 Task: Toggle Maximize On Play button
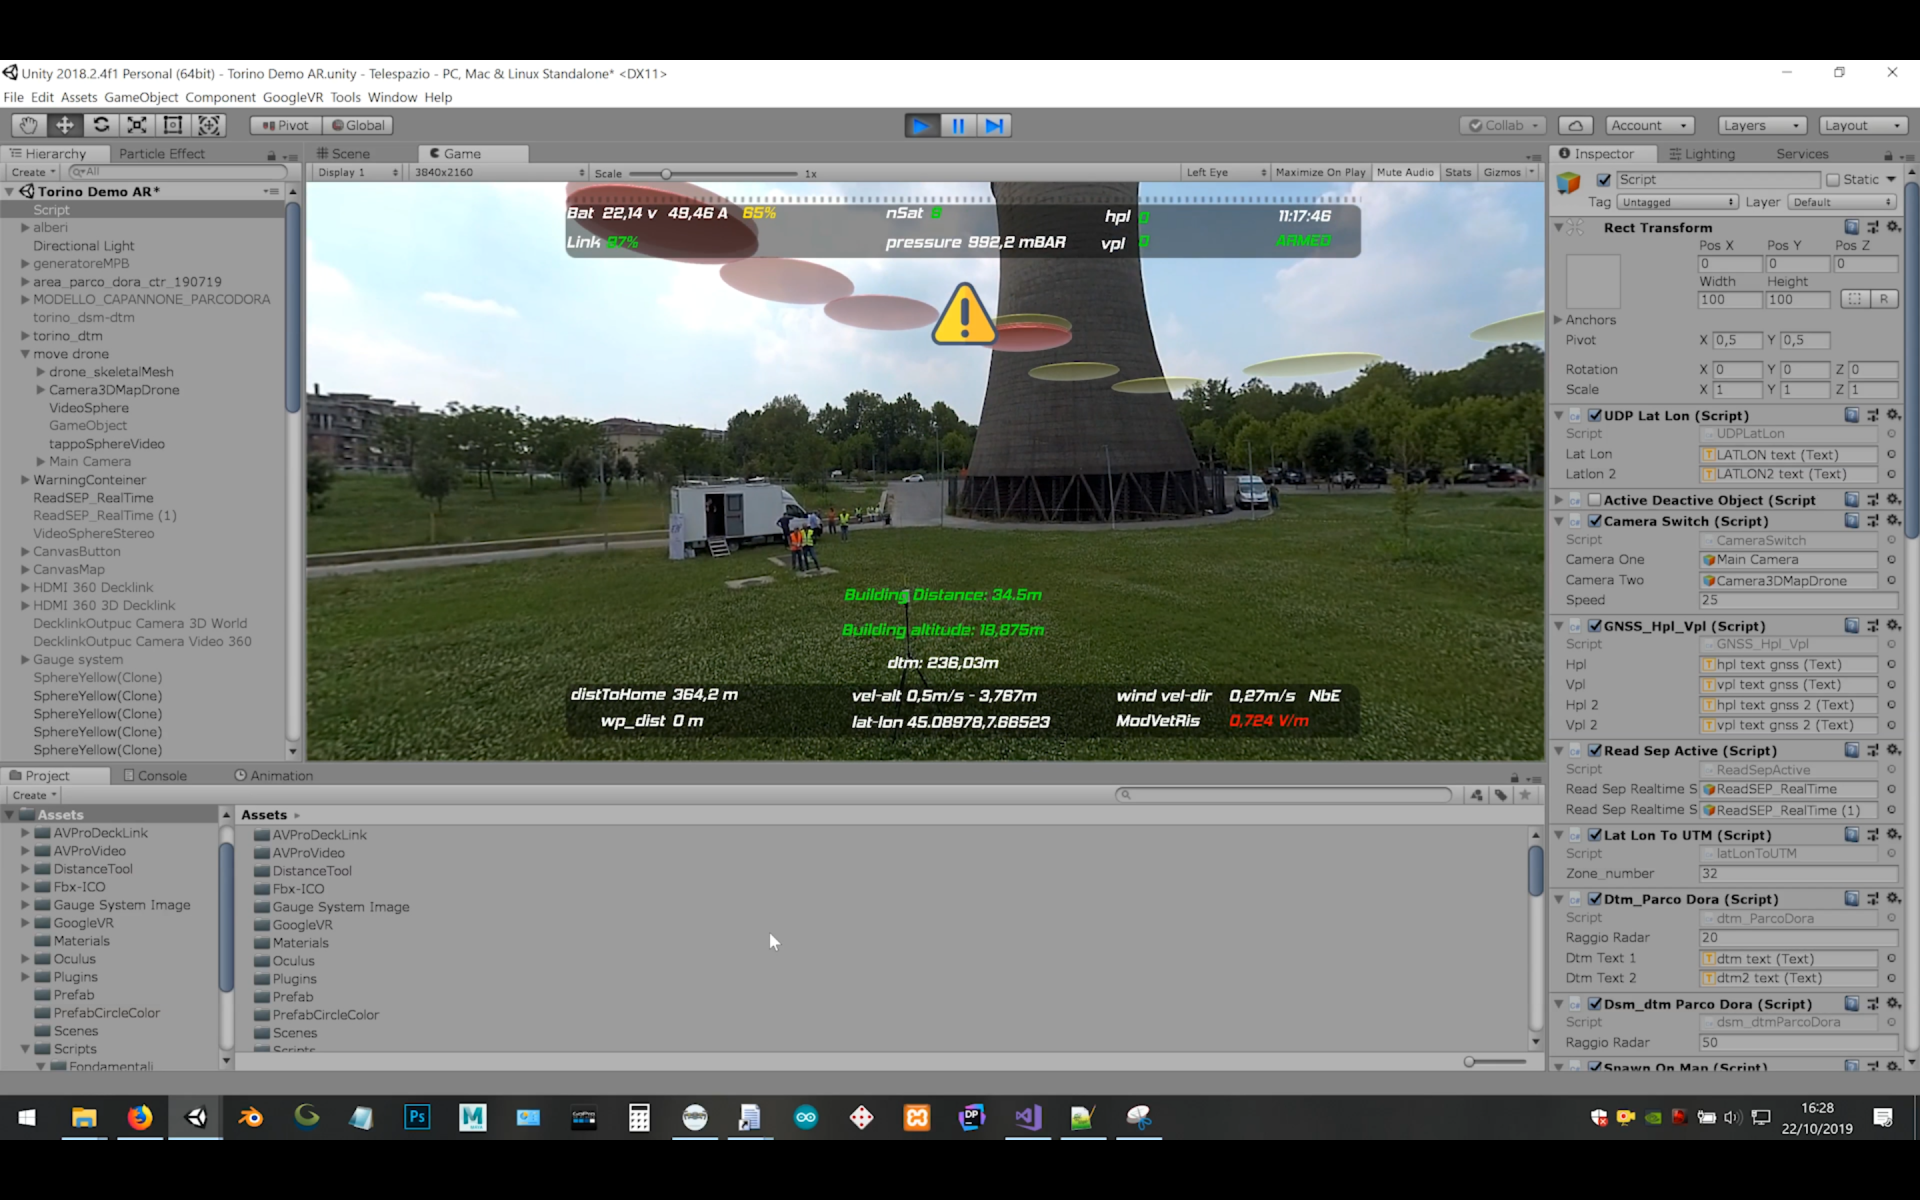pyautogui.click(x=1320, y=173)
